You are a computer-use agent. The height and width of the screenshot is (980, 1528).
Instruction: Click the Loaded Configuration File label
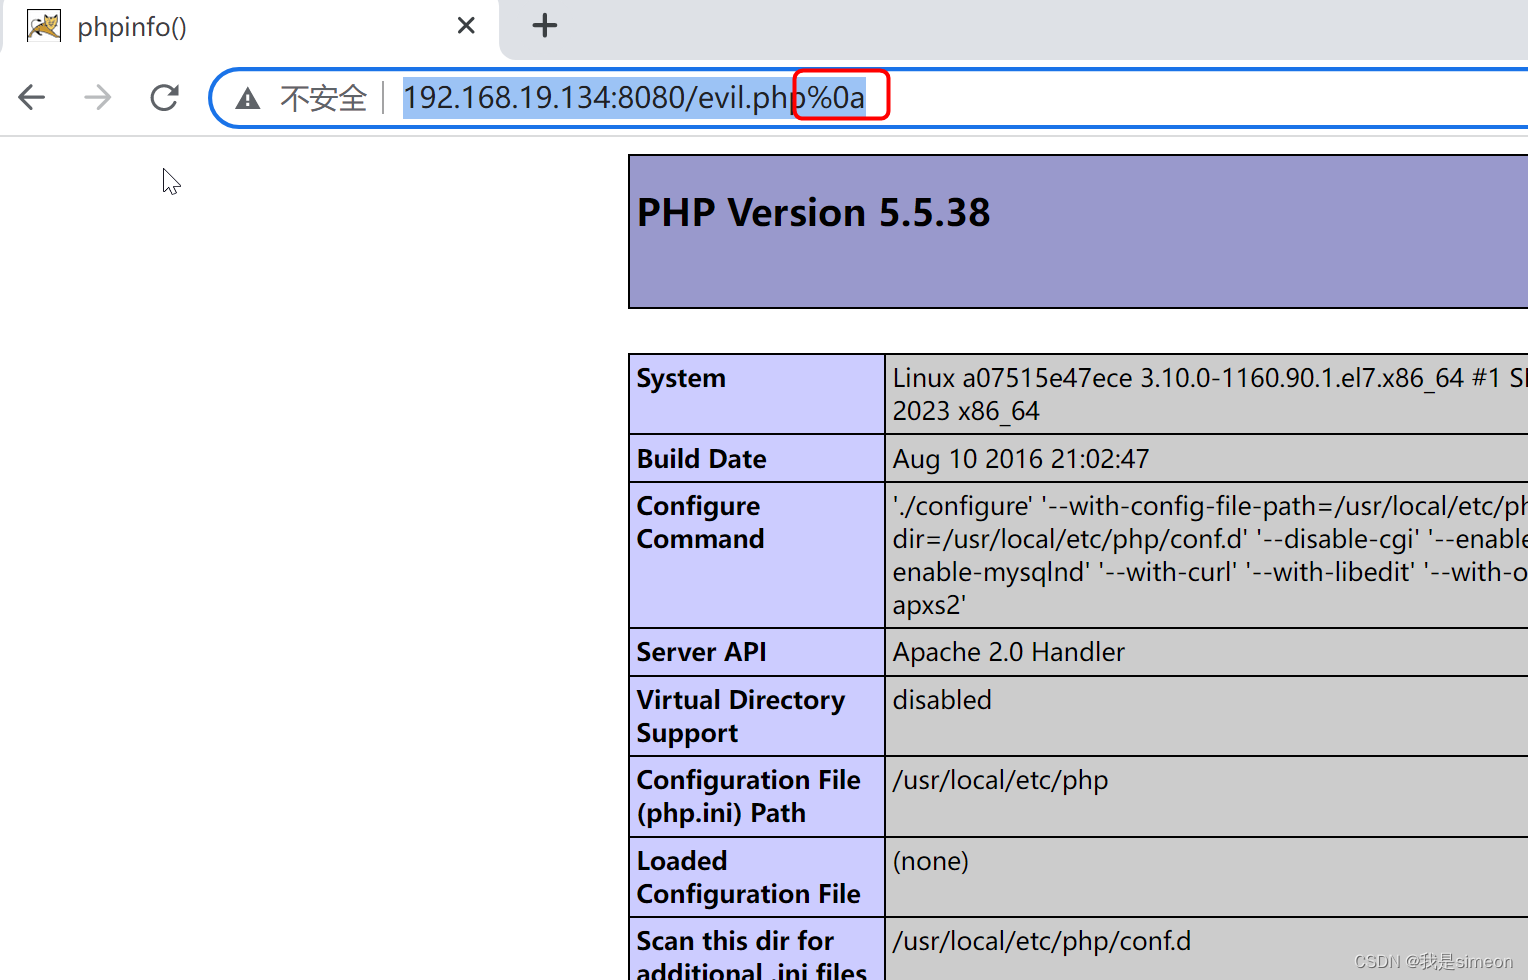pyautogui.click(x=748, y=877)
